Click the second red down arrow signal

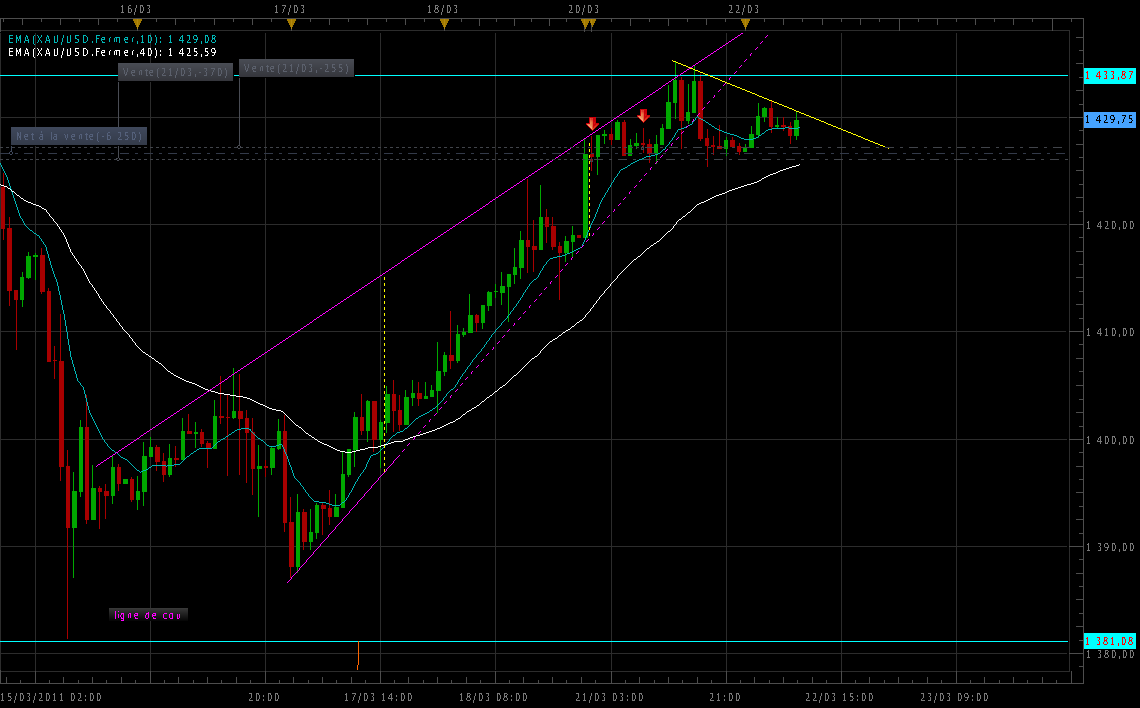643,115
